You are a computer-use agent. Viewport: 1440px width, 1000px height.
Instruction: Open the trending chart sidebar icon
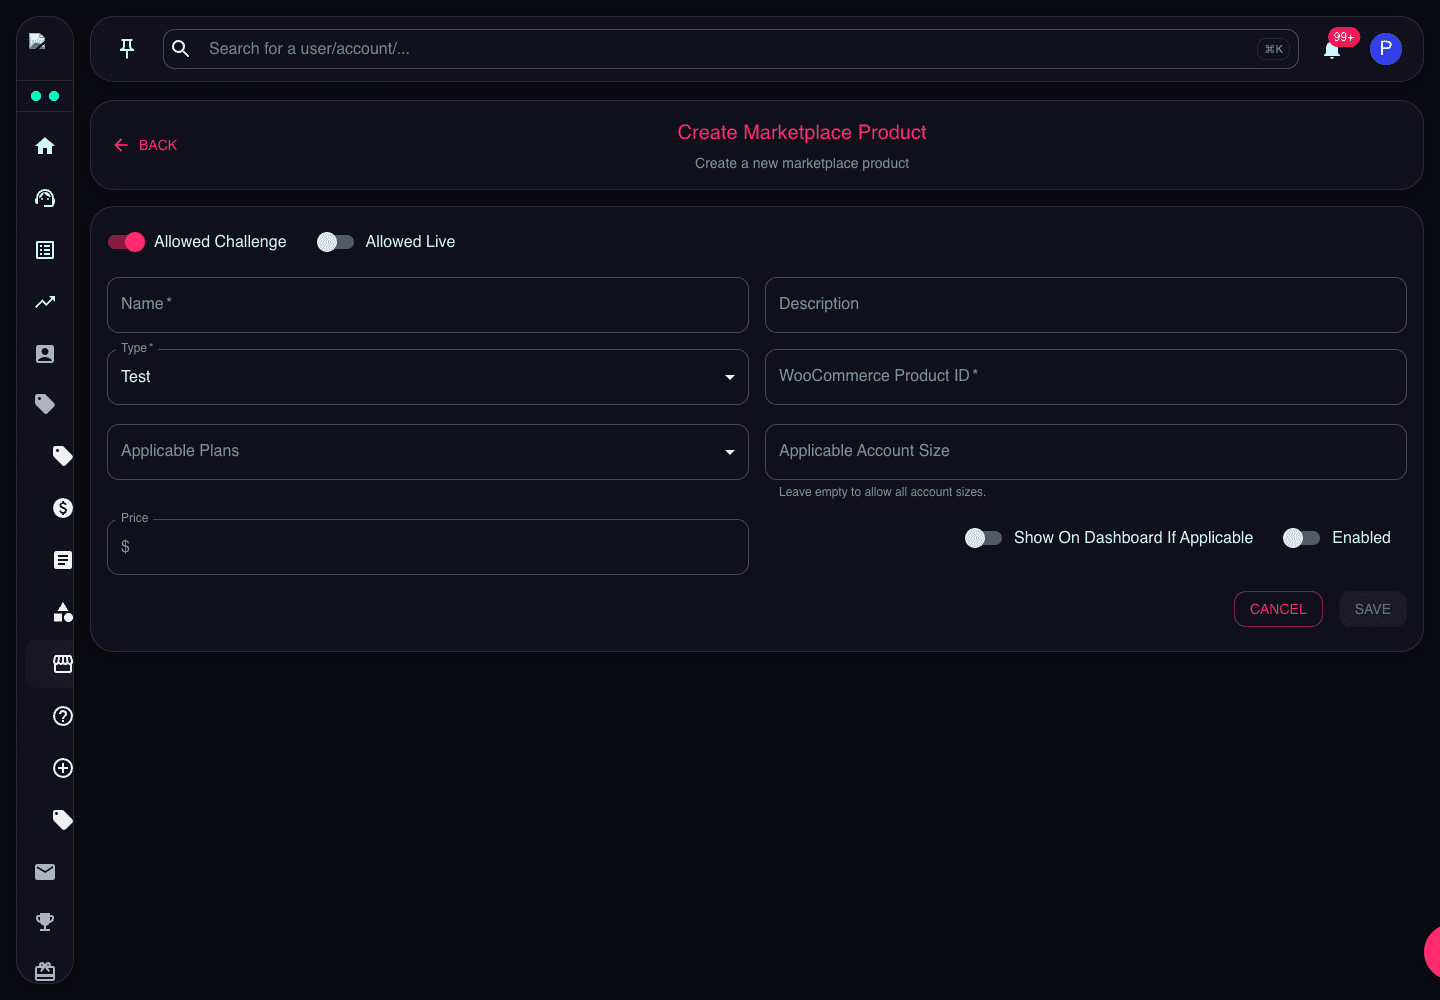pyautogui.click(x=45, y=302)
